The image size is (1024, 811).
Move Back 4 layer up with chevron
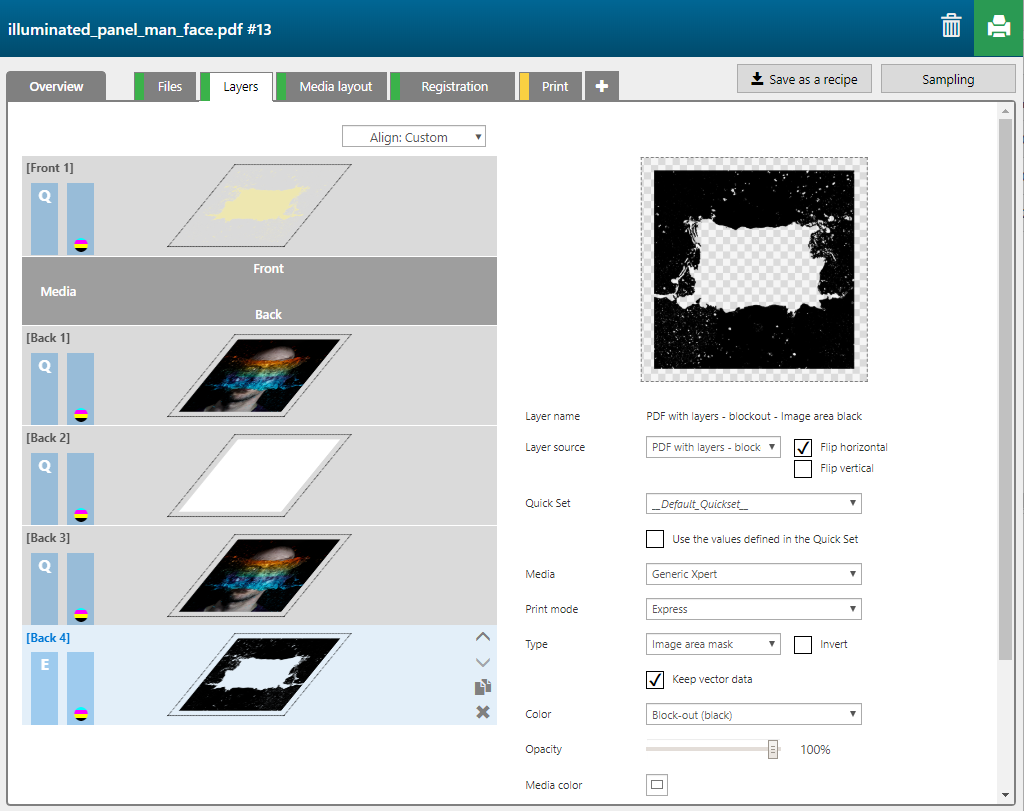[x=482, y=636]
